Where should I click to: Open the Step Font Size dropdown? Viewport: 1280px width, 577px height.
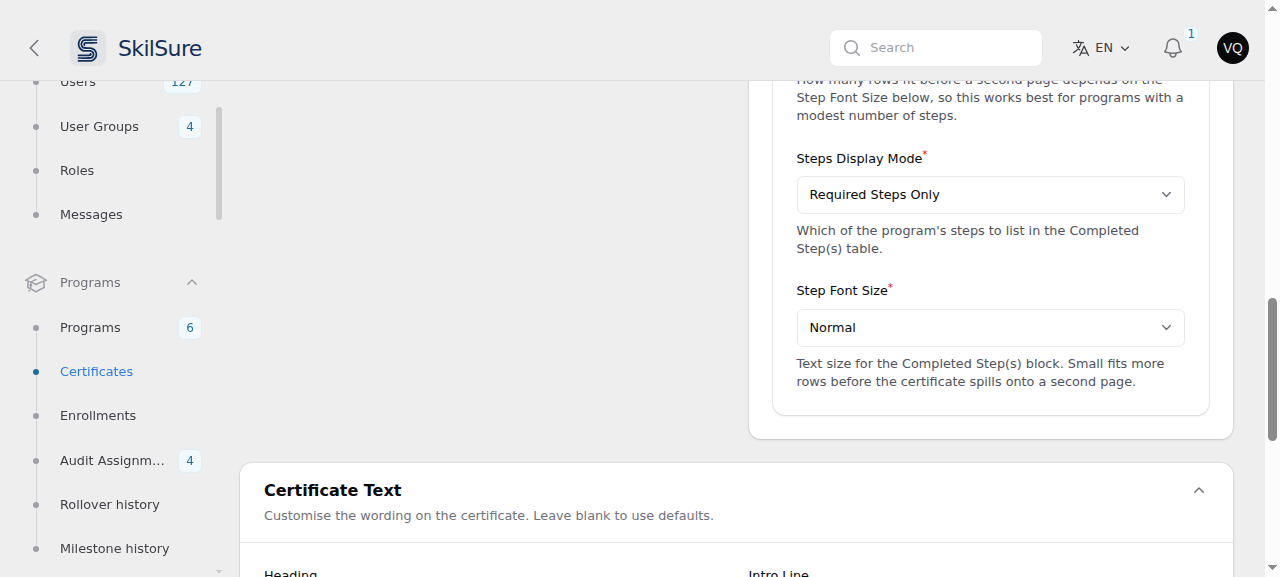(x=990, y=328)
